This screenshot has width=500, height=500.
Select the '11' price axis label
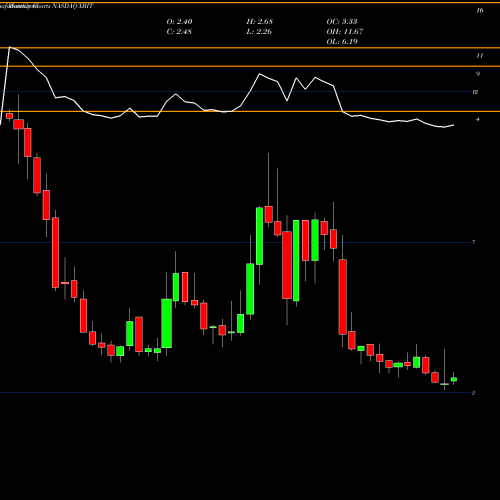480,56
